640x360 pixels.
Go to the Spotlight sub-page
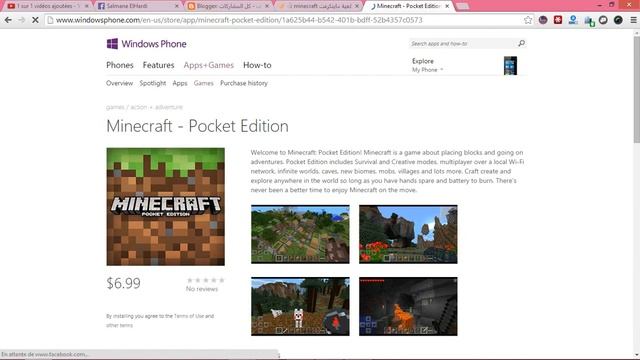point(153,83)
